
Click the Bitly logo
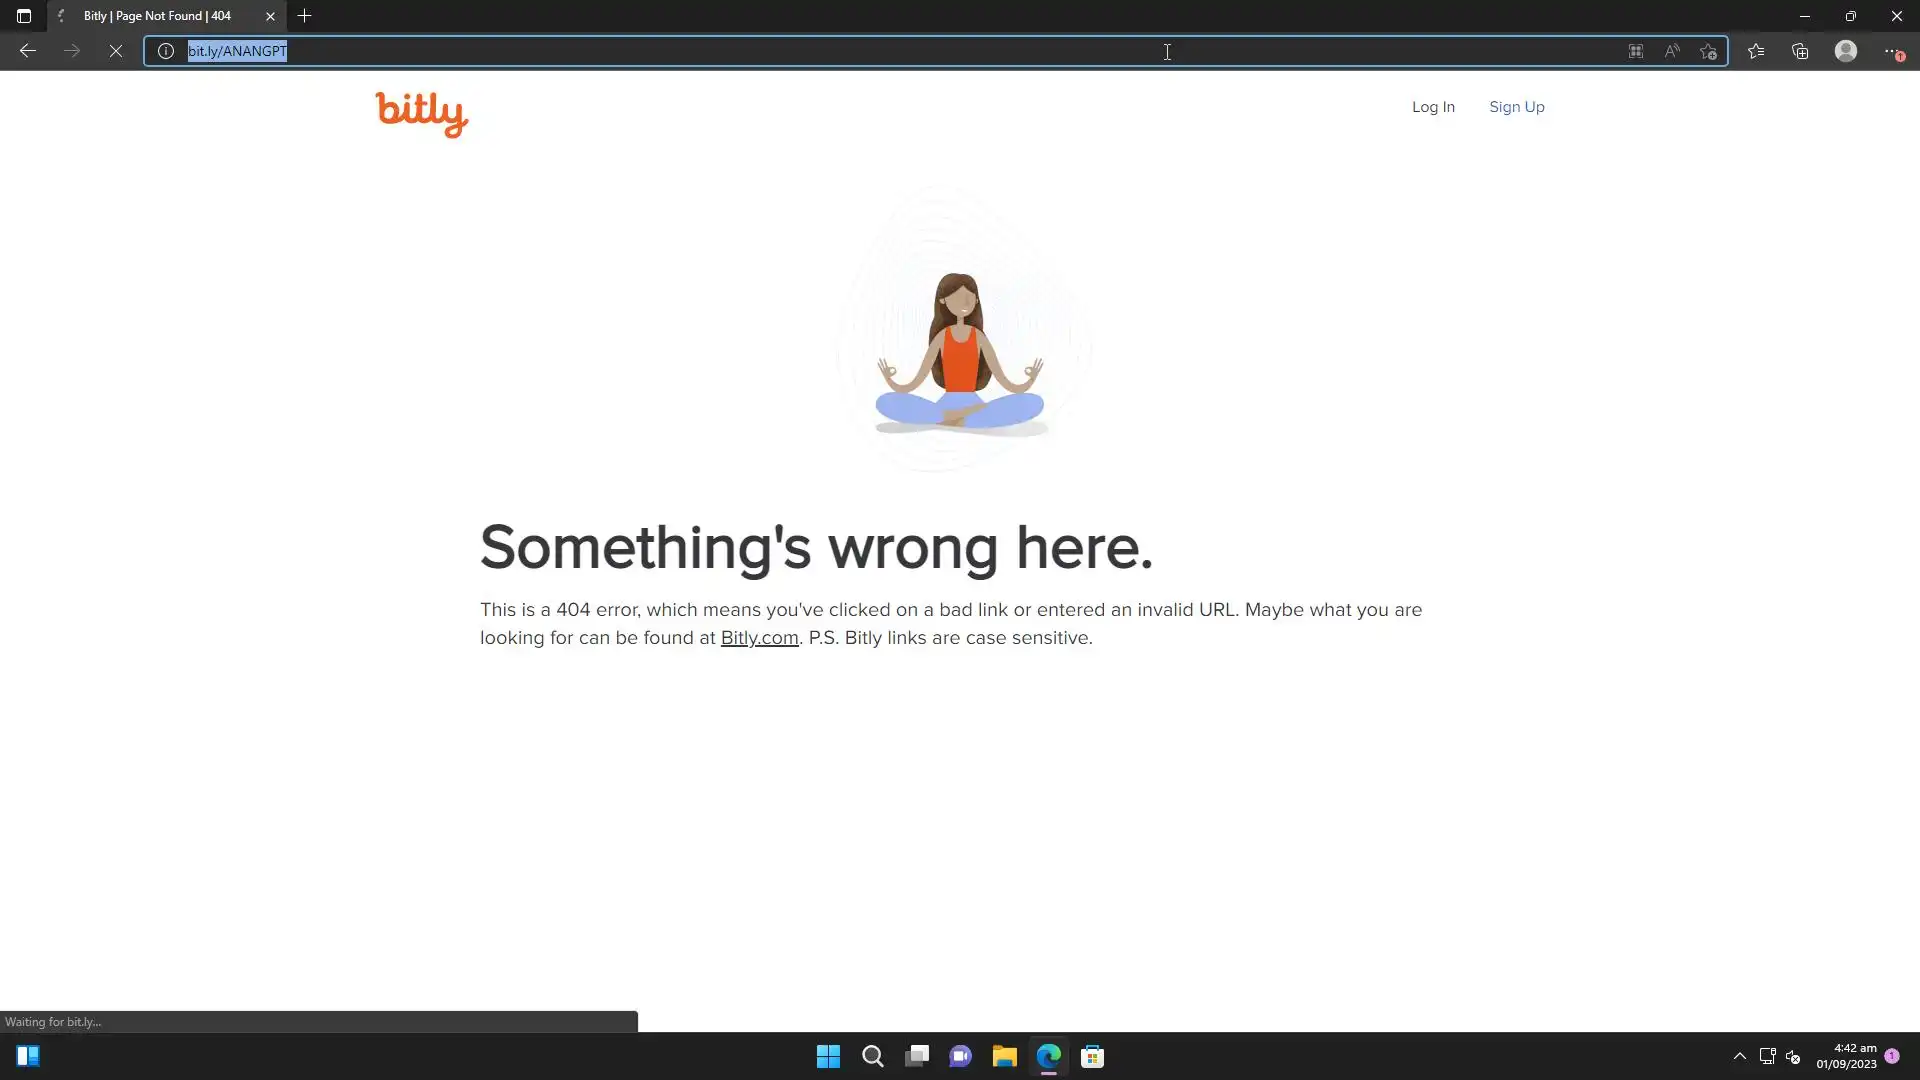click(421, 113)
